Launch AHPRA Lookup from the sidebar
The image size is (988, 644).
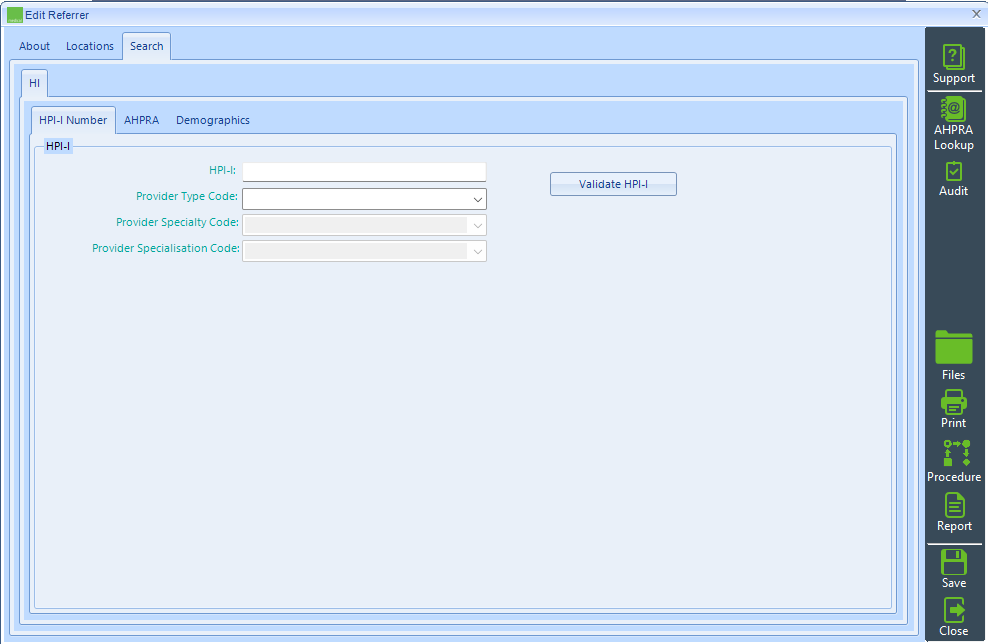click(953, 124)
